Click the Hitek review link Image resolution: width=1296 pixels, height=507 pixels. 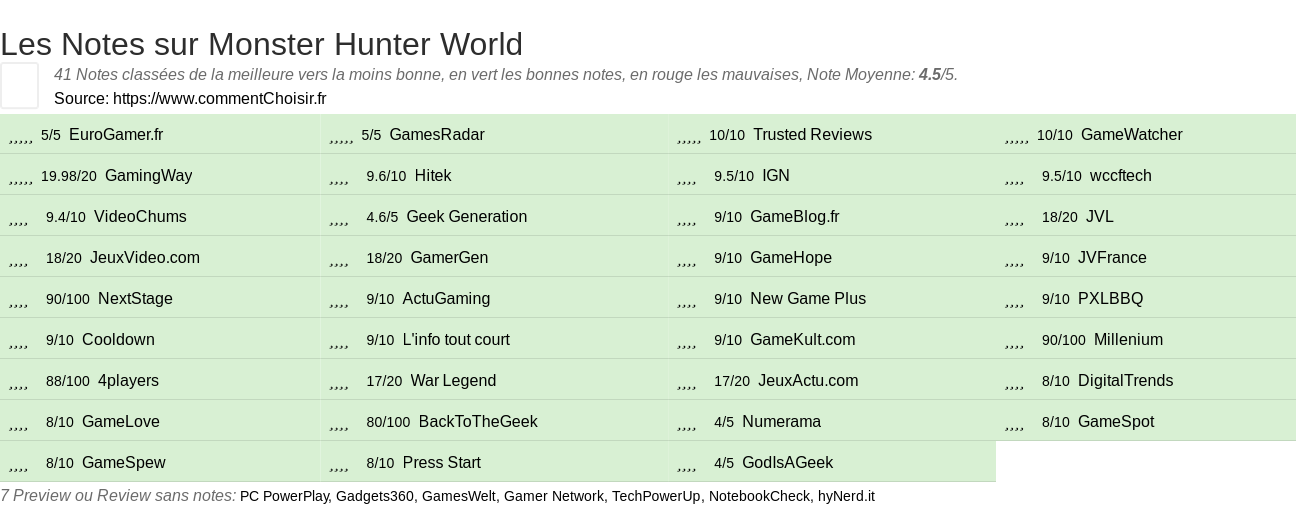point(433,176)
